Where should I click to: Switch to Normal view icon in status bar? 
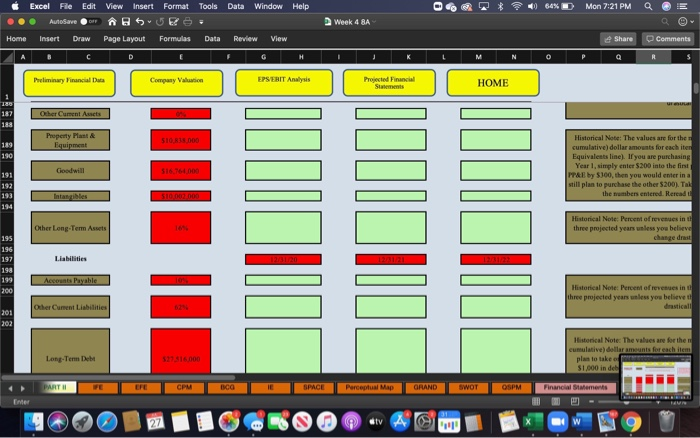point(536,401)
